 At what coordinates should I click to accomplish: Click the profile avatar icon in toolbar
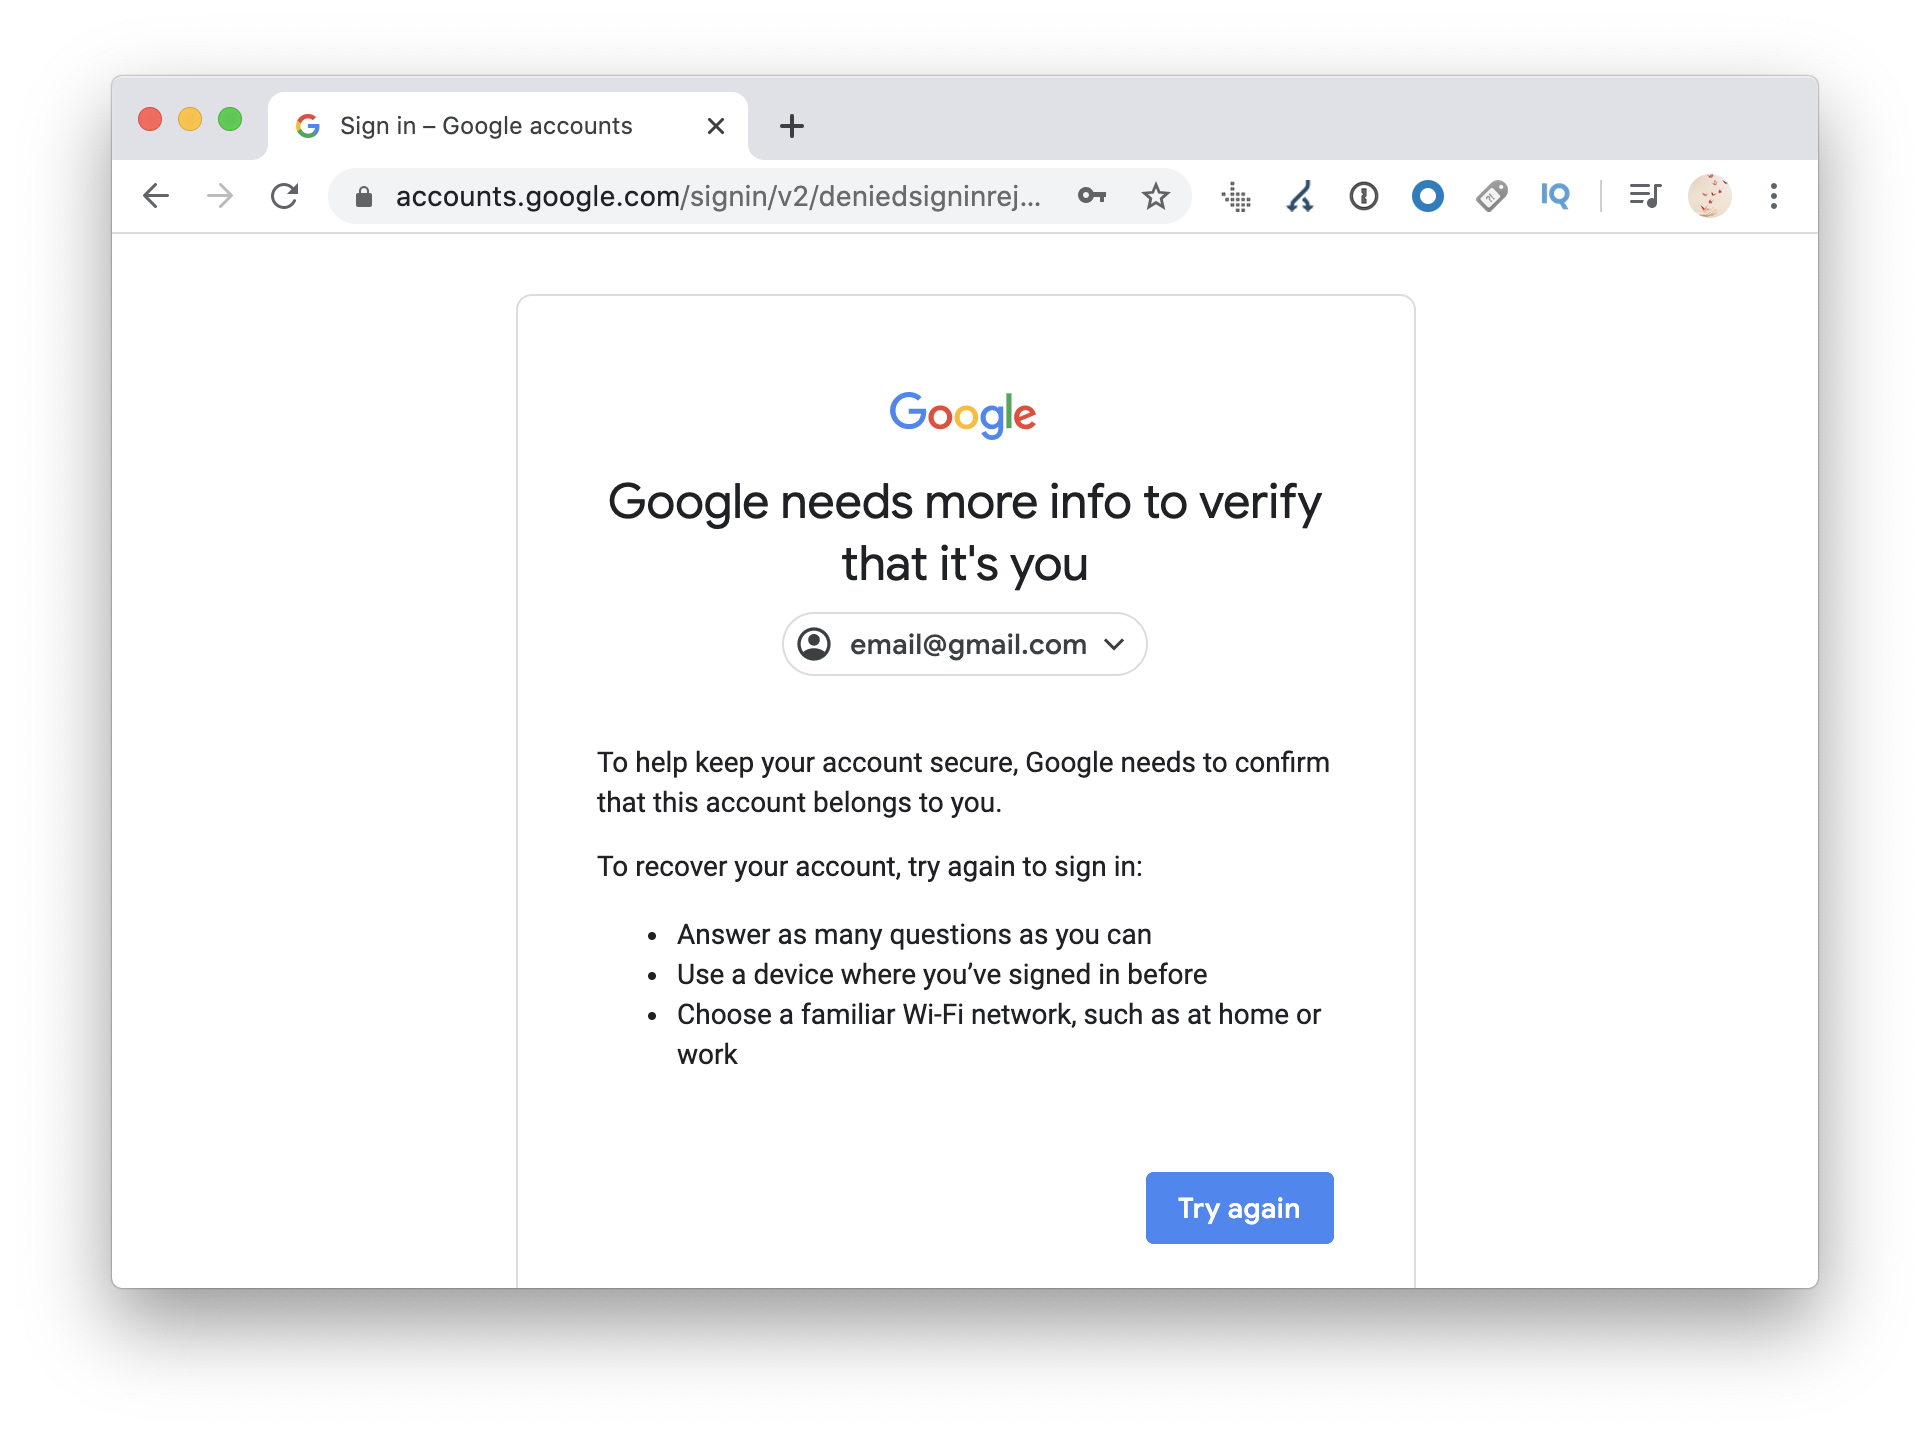(1710, 195)
